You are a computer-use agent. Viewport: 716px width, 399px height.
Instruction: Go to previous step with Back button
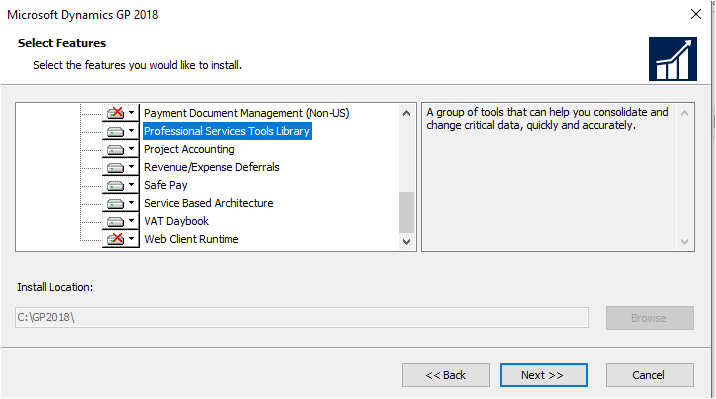446,375
